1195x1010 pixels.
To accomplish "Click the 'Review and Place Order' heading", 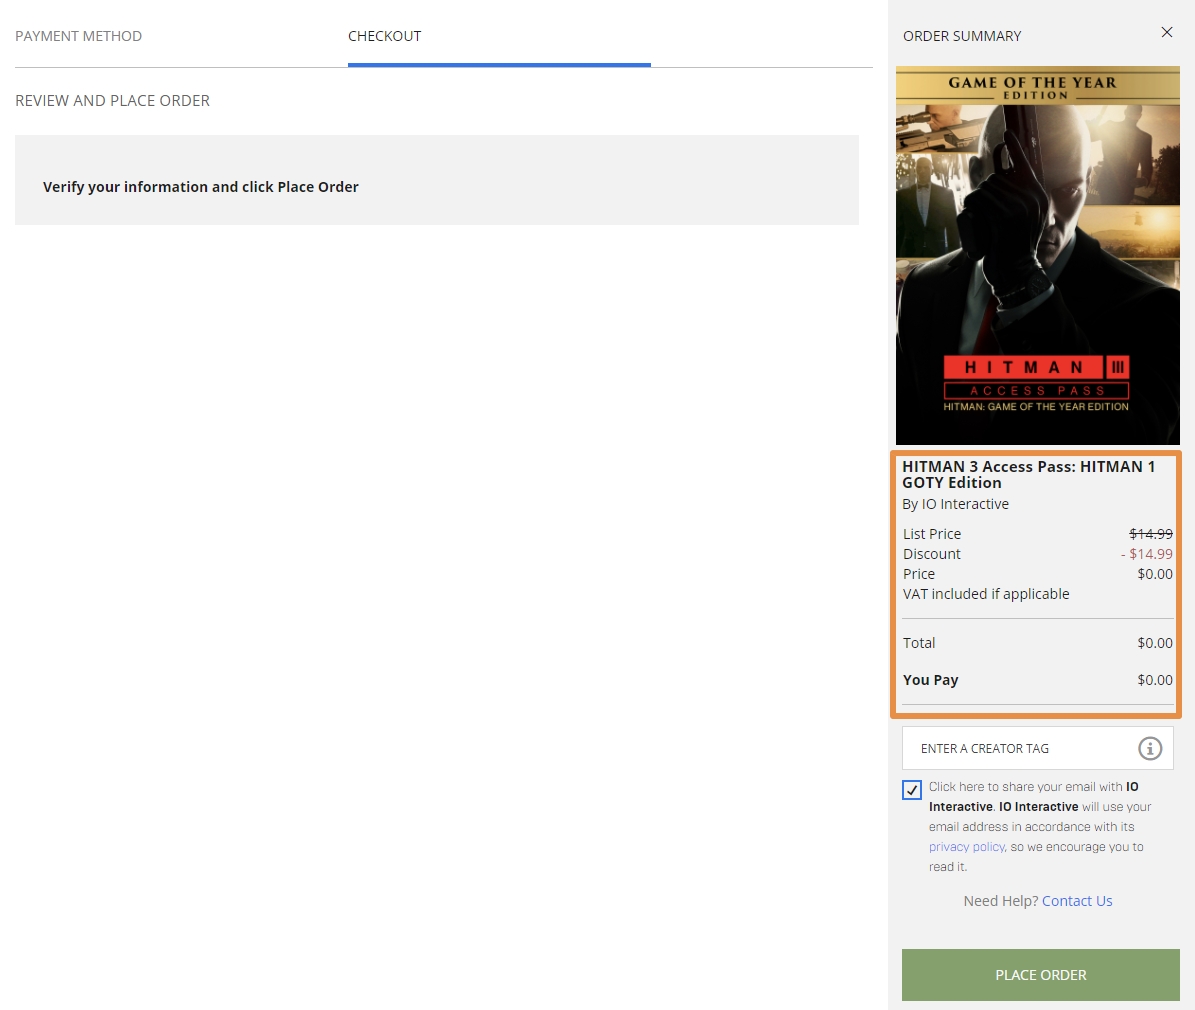I will (112, 101).
